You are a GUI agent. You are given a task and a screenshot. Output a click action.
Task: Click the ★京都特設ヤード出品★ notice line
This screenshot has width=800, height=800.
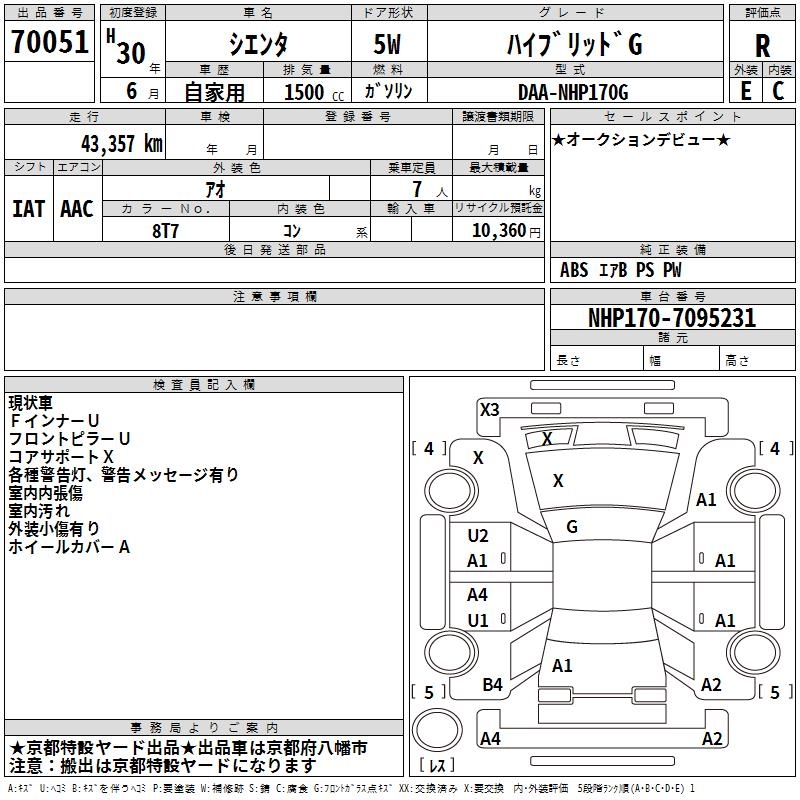[188, 748]
